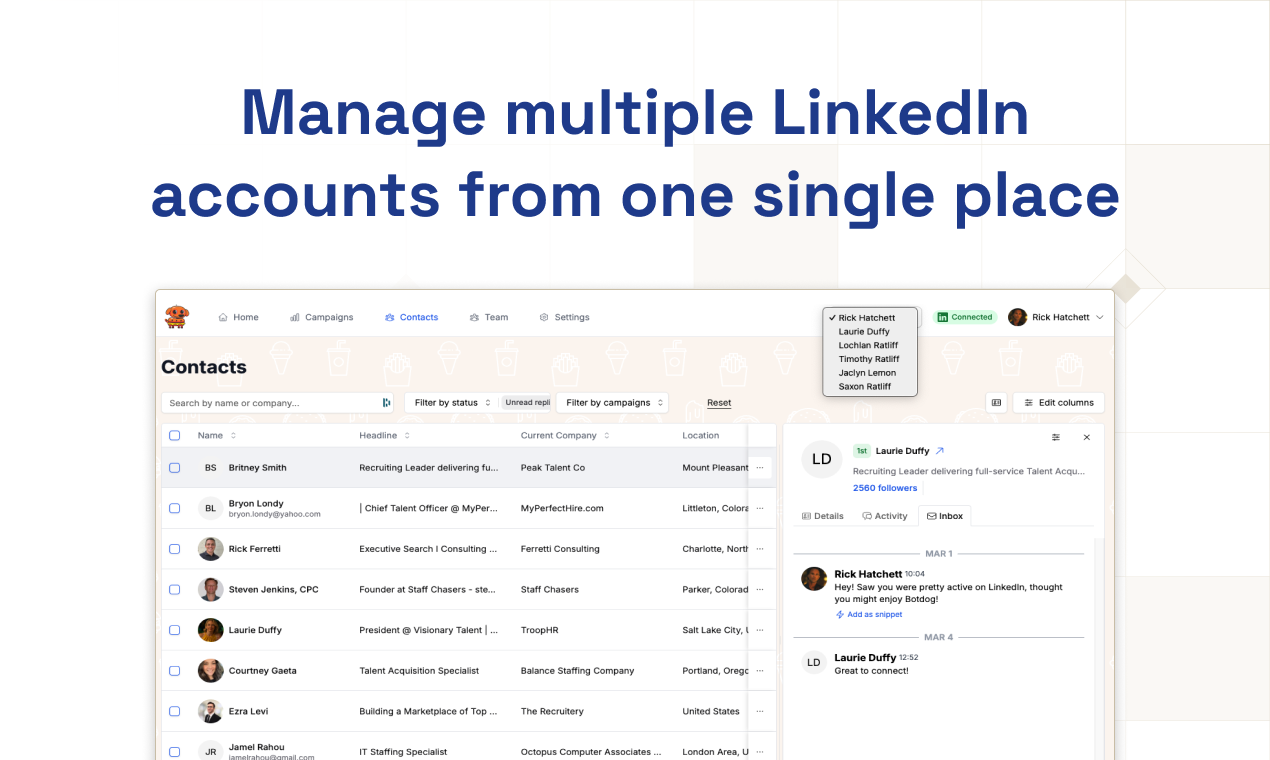Open more options for Britney Smith row
Image resolution: width=1270 pixels, height=760 pixels.
pos(760,467)
